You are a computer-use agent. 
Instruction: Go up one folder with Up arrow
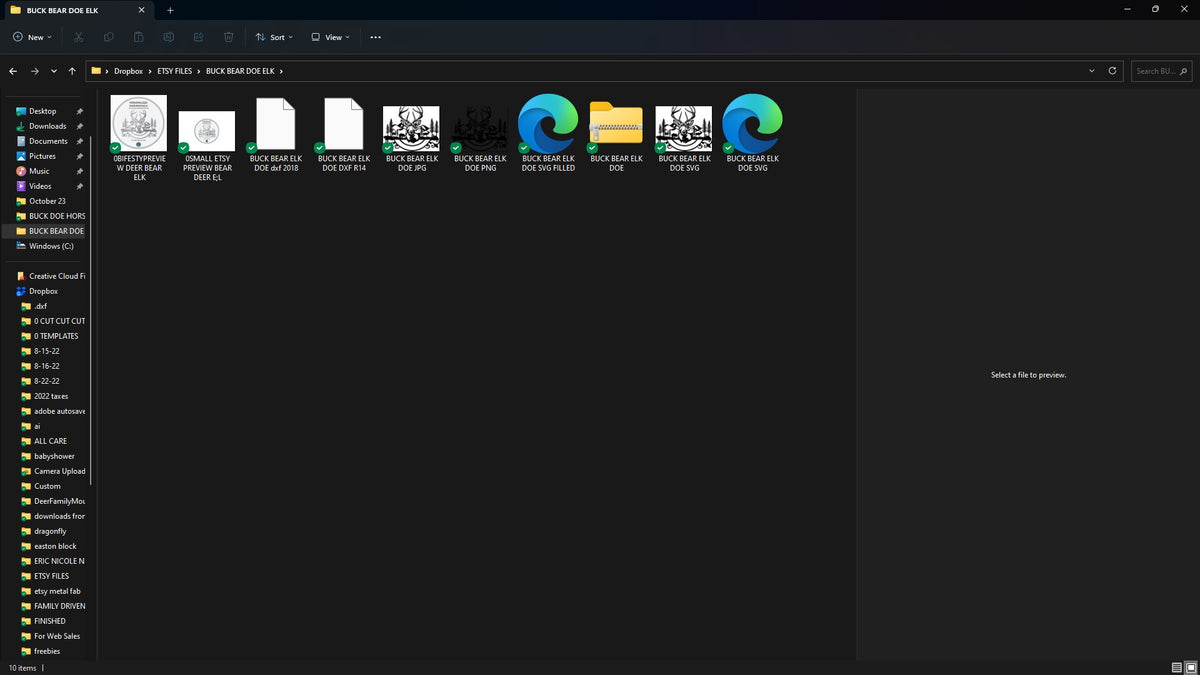click(72, 71)
